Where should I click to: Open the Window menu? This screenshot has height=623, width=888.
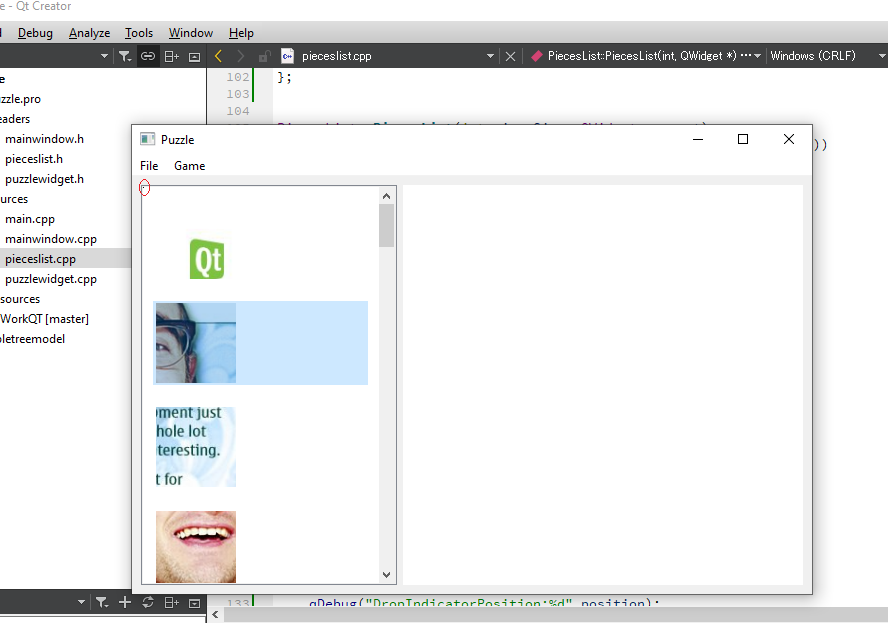coord(191,33)
